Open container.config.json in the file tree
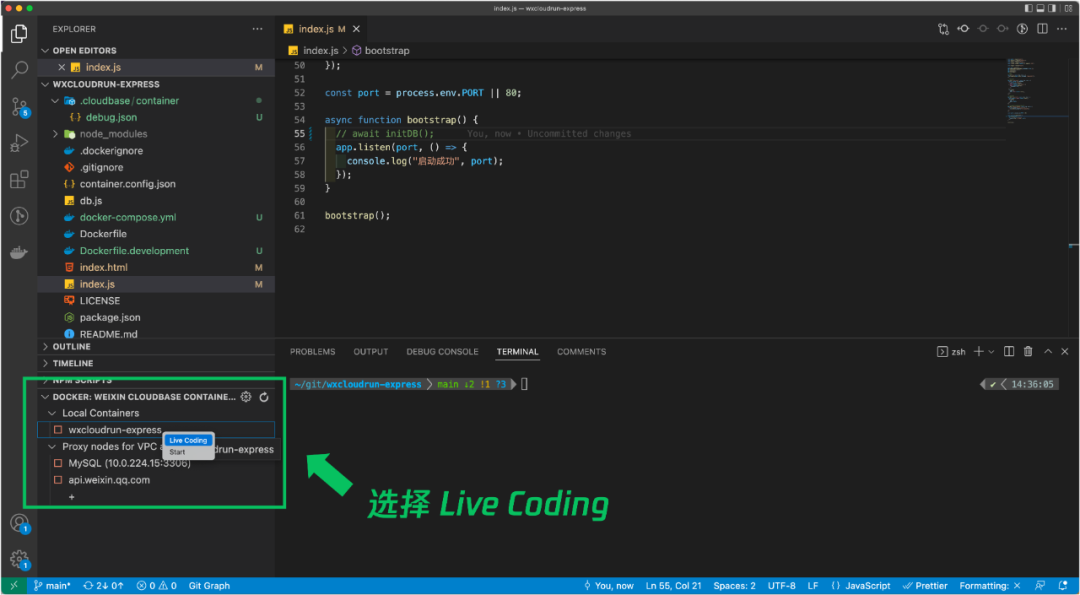This screenshot has width=1080, height=595. pos(127,184)
